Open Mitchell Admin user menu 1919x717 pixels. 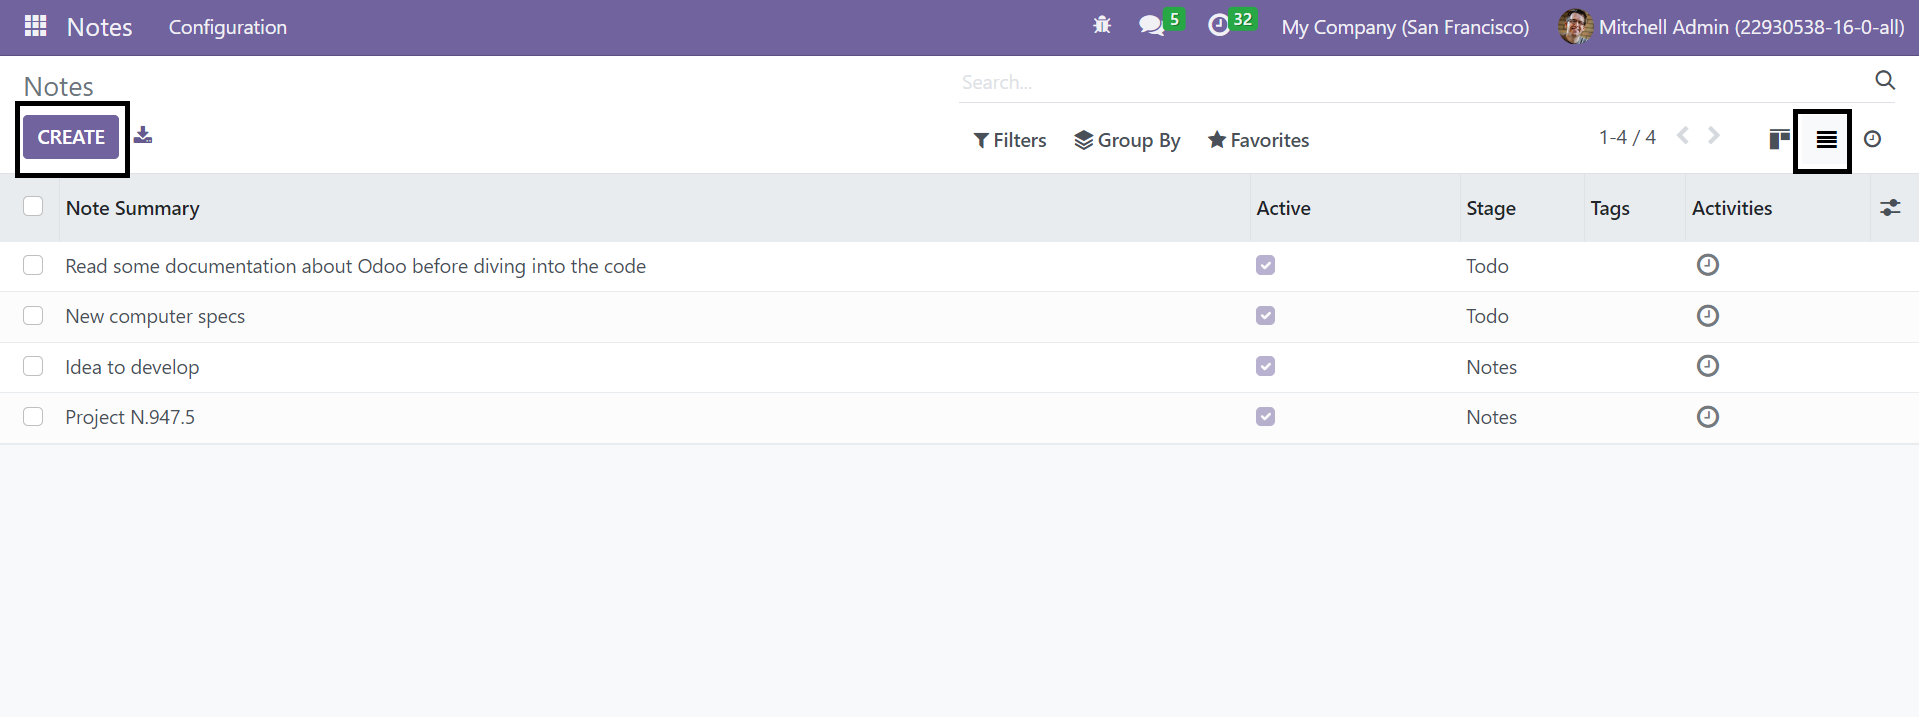[x=1731, y=27]
